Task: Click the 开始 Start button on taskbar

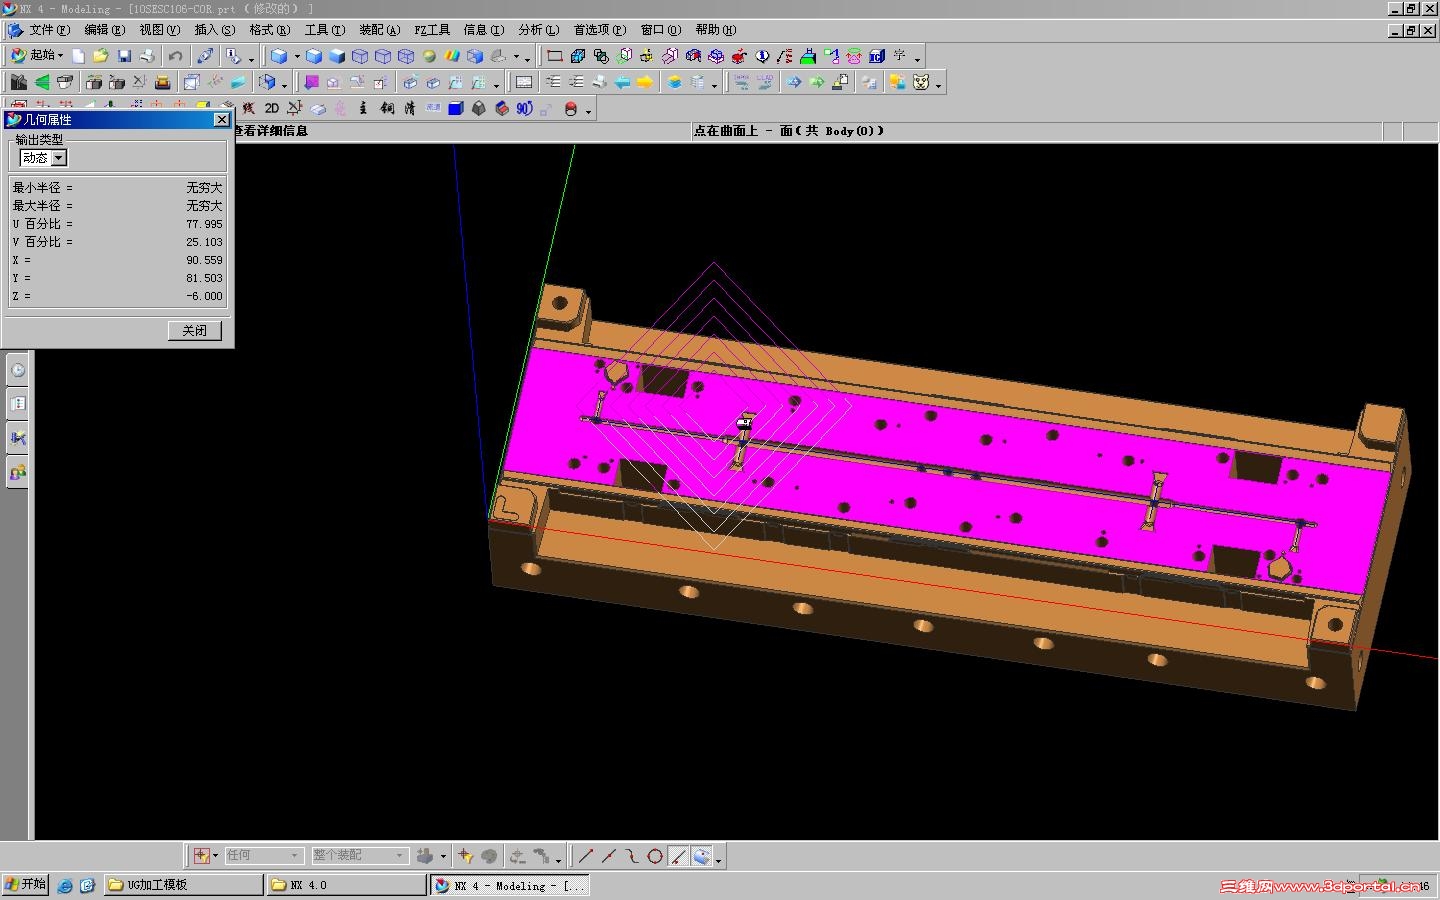Action: click(26, 885)
